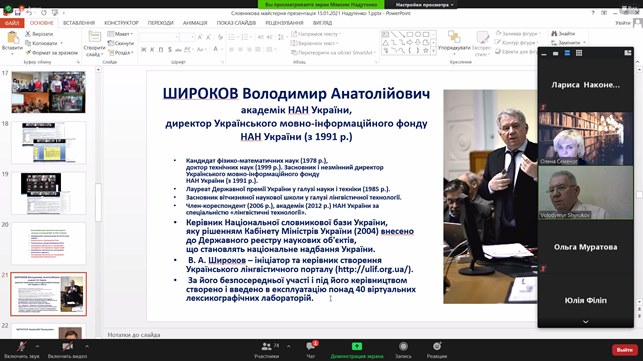Open the ВСТАВЛЕННЯ ribbon tab
643x361 pixels.
point(79,23)
